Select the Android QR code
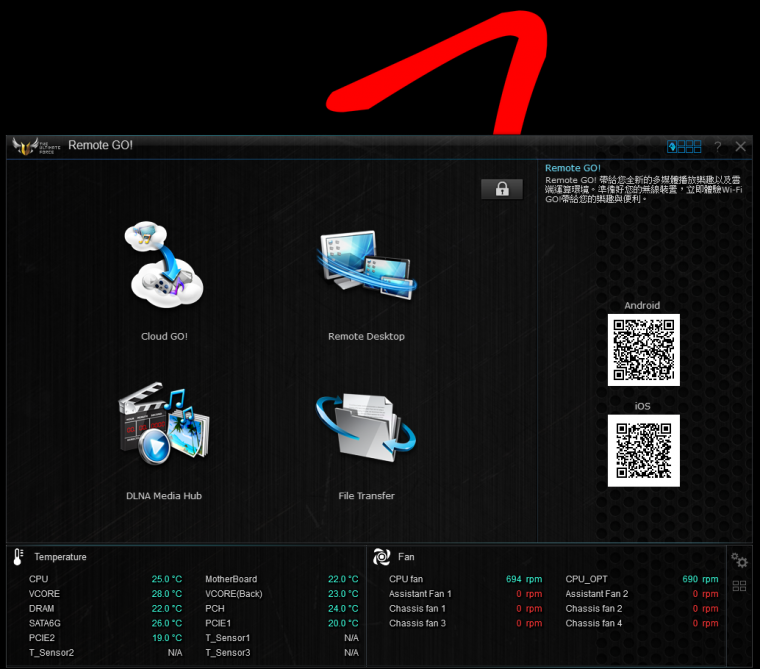Image resolution: width=760 pixels, height=669 pixels. (643, 350)
